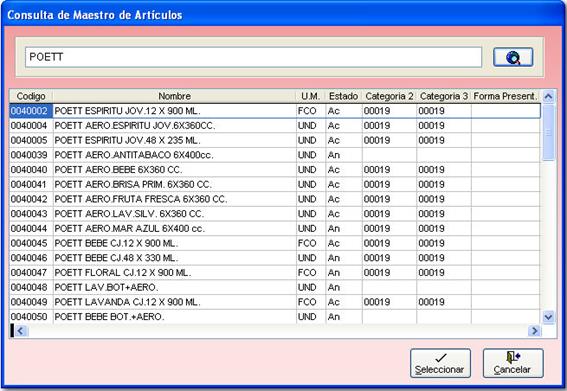
Task: Select code 0040044 cell
Action: coord(31,229)
